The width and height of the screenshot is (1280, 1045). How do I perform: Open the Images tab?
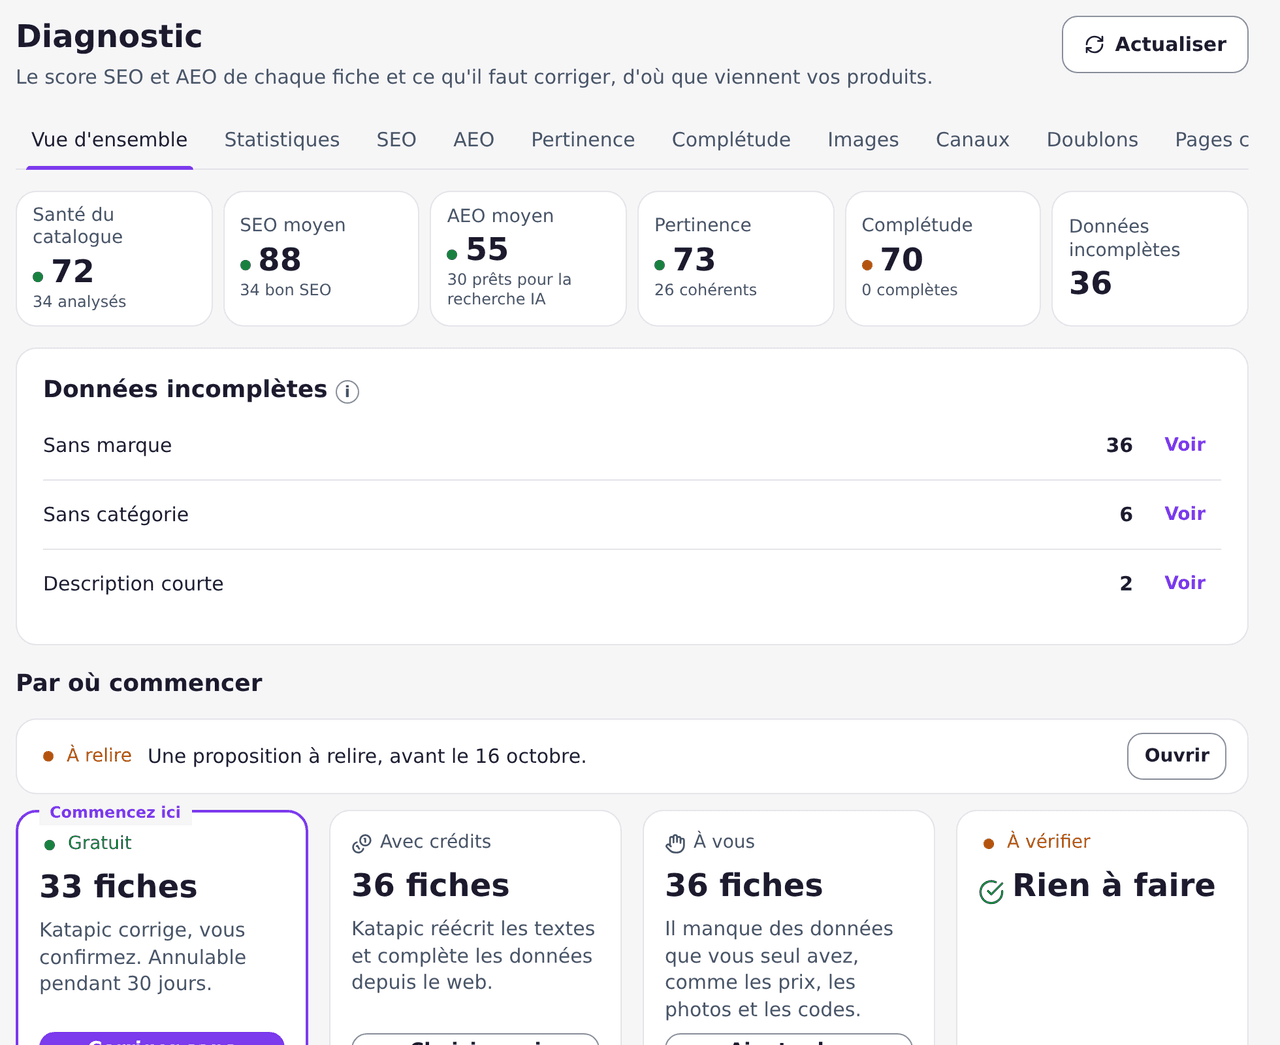[x=863, y=140]
